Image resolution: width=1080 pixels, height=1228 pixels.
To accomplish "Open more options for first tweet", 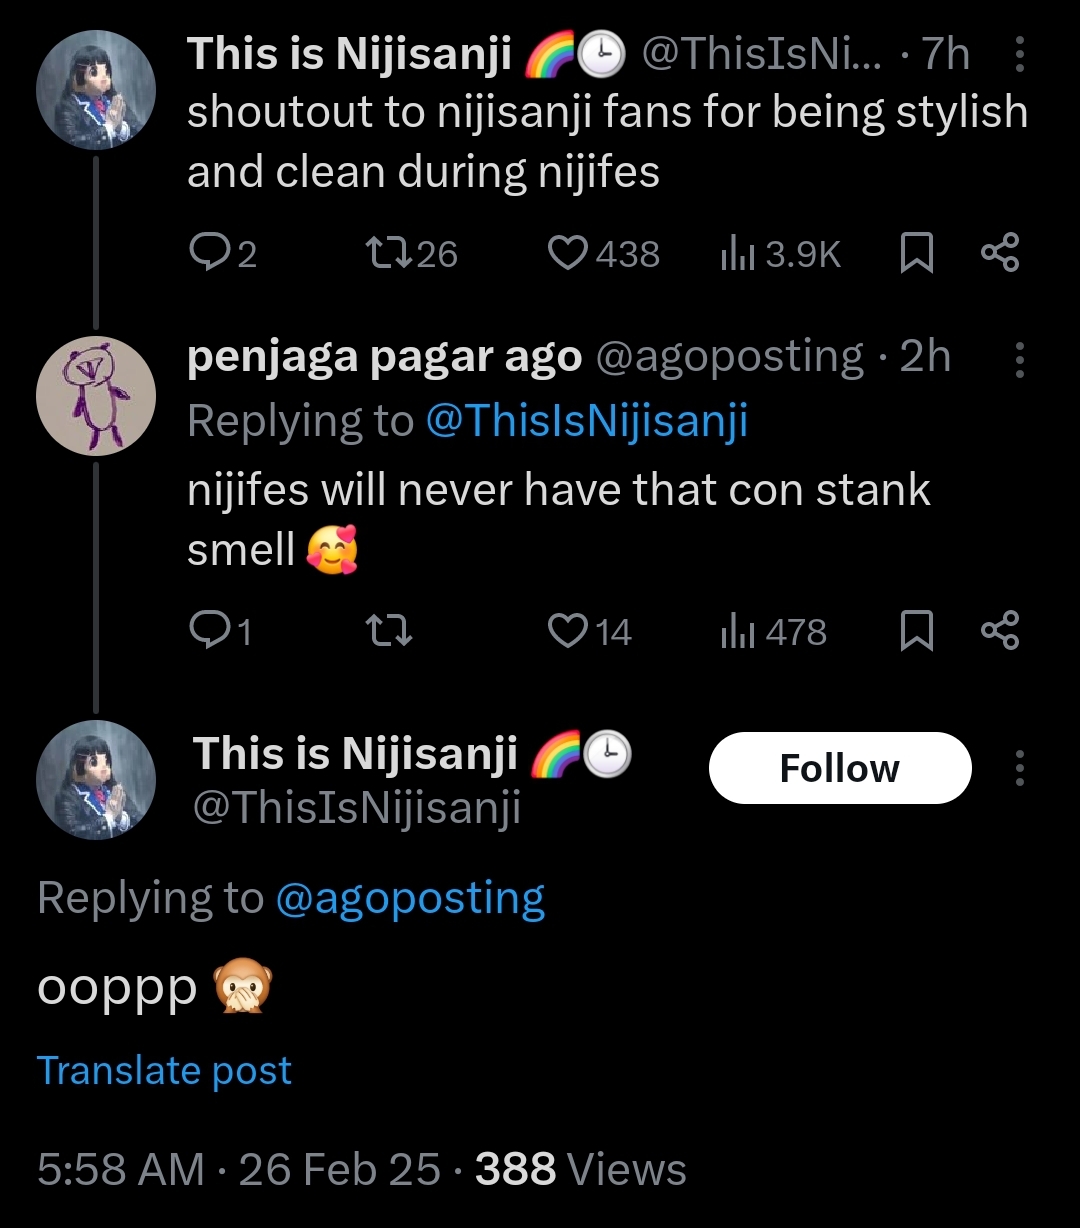I will 1019,56.
